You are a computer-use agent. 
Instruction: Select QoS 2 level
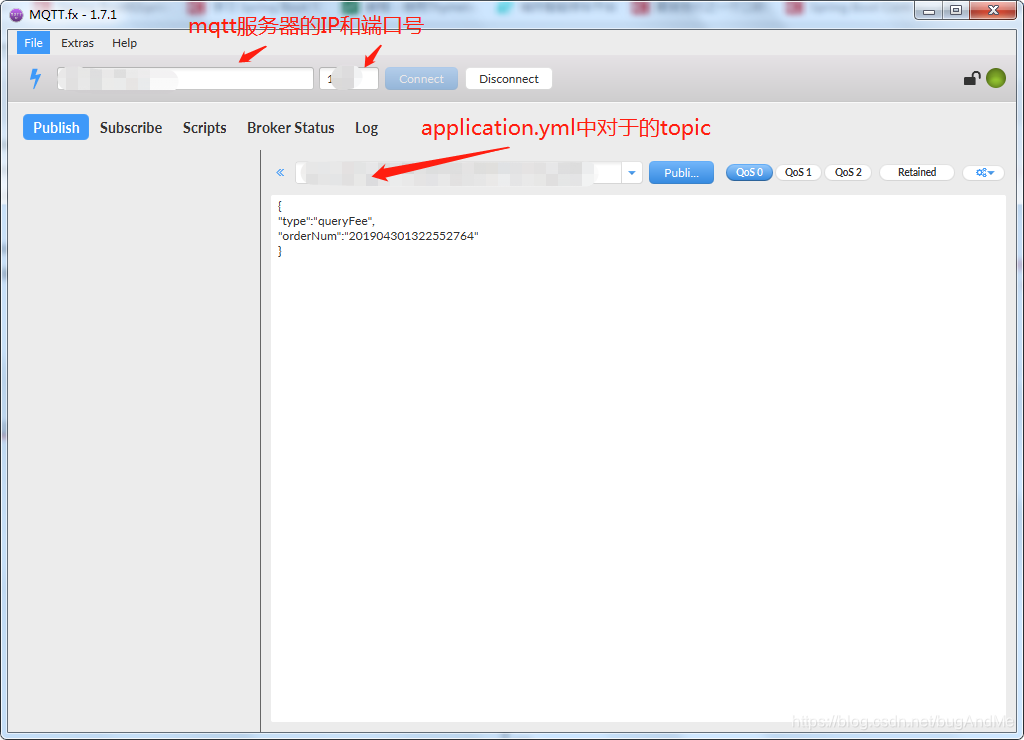(x=848, y=172)
